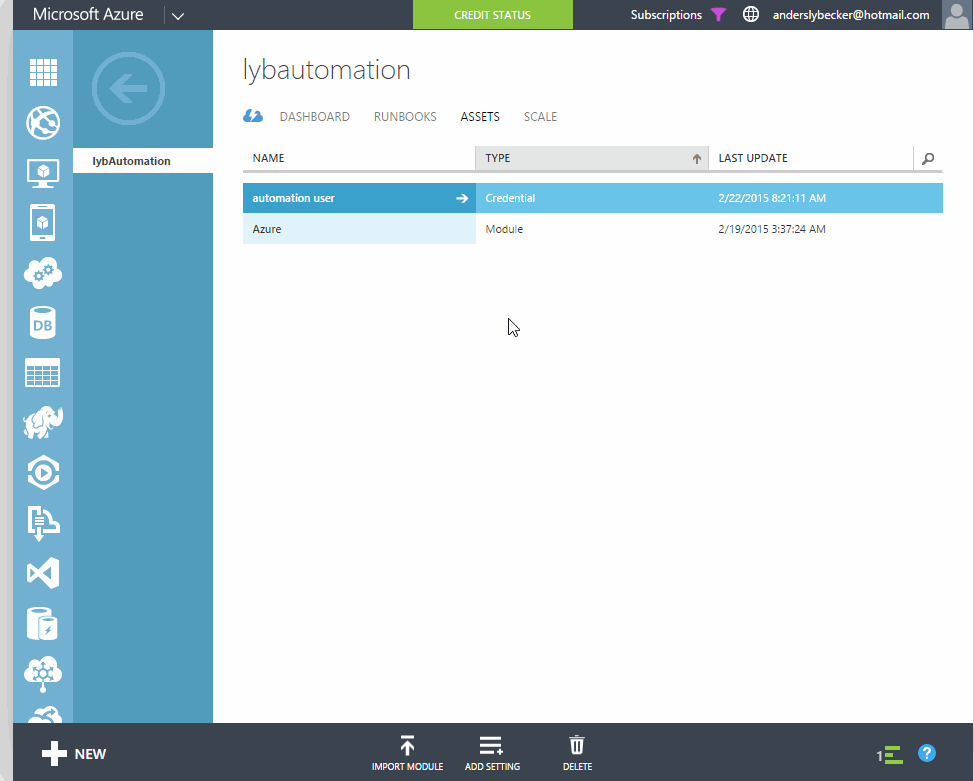Click the back arrow circle button
The height and width of the screenshot is (781, 974).
tap(128, 91)
